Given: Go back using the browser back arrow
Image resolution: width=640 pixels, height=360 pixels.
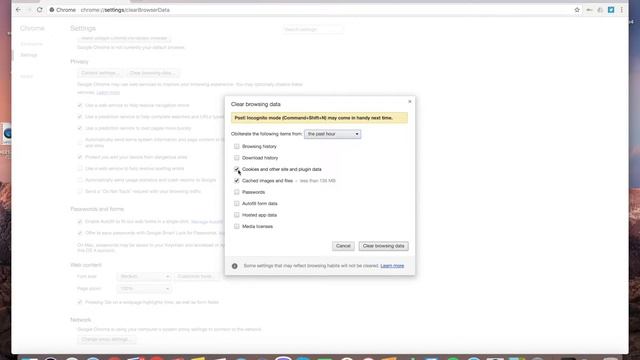Looking at the screenshot, I should [x=18, y=10].
